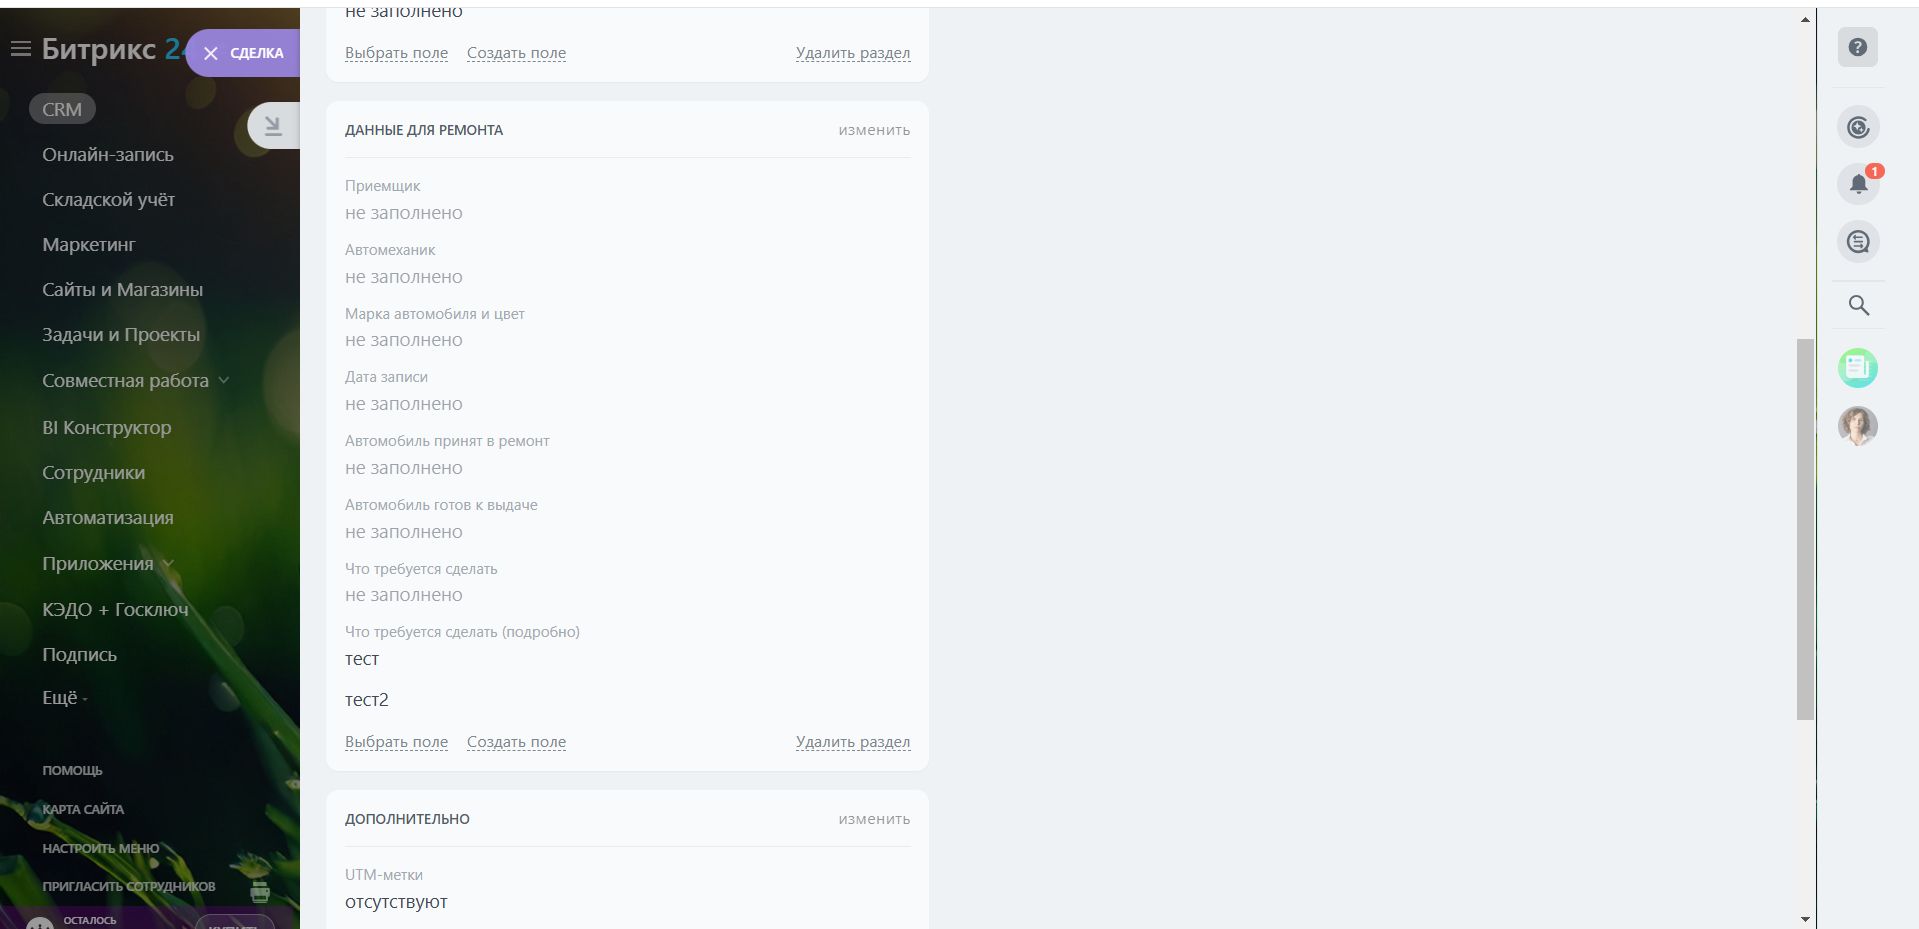Navigate to Задачи и Проекты
1919x929 pixels.
click(121, 335)
